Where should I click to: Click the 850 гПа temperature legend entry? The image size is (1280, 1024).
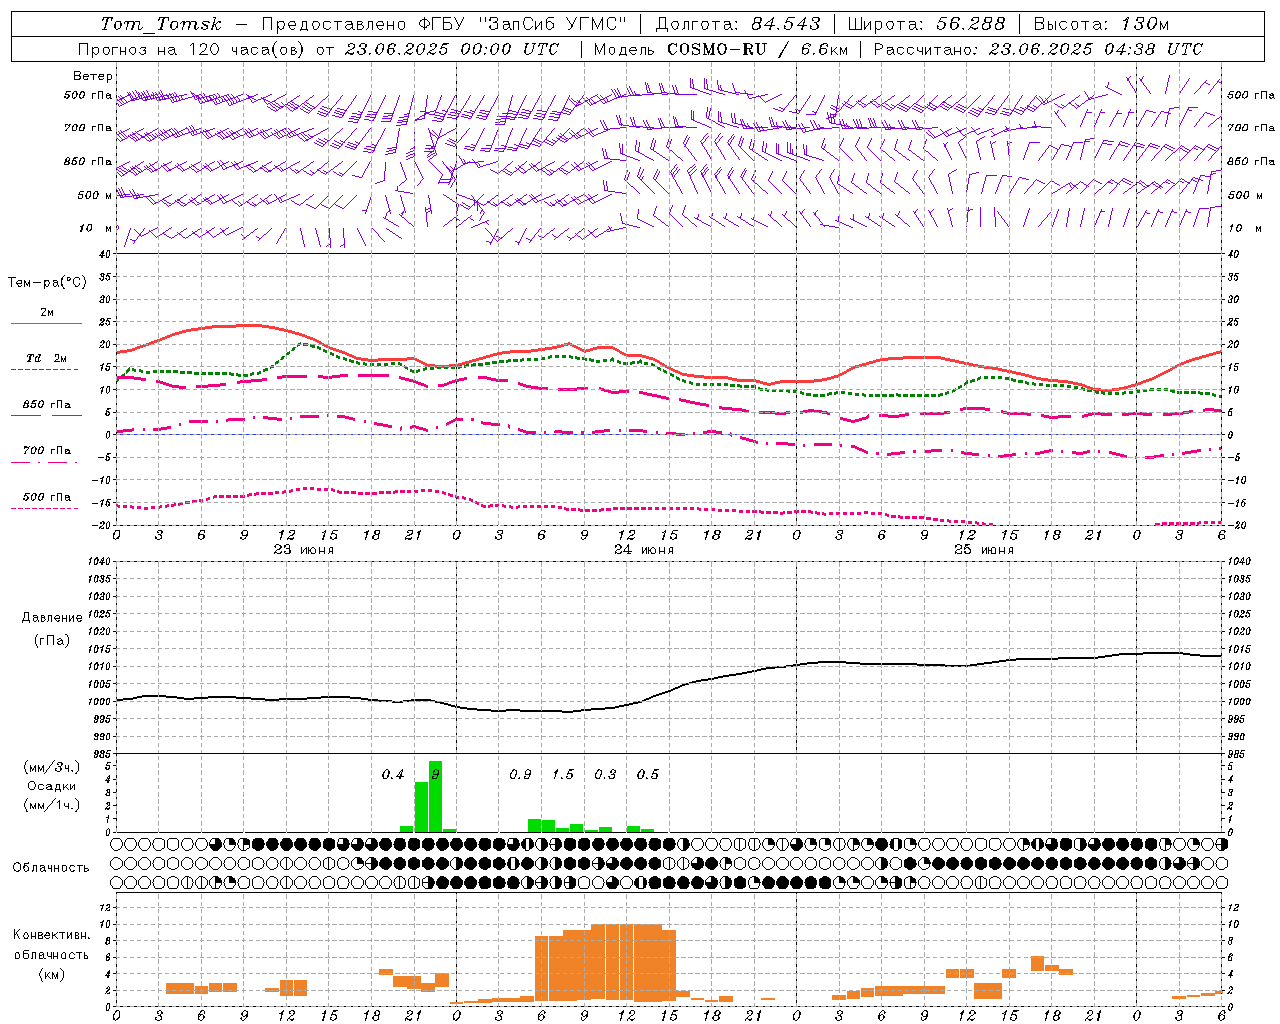46,405
